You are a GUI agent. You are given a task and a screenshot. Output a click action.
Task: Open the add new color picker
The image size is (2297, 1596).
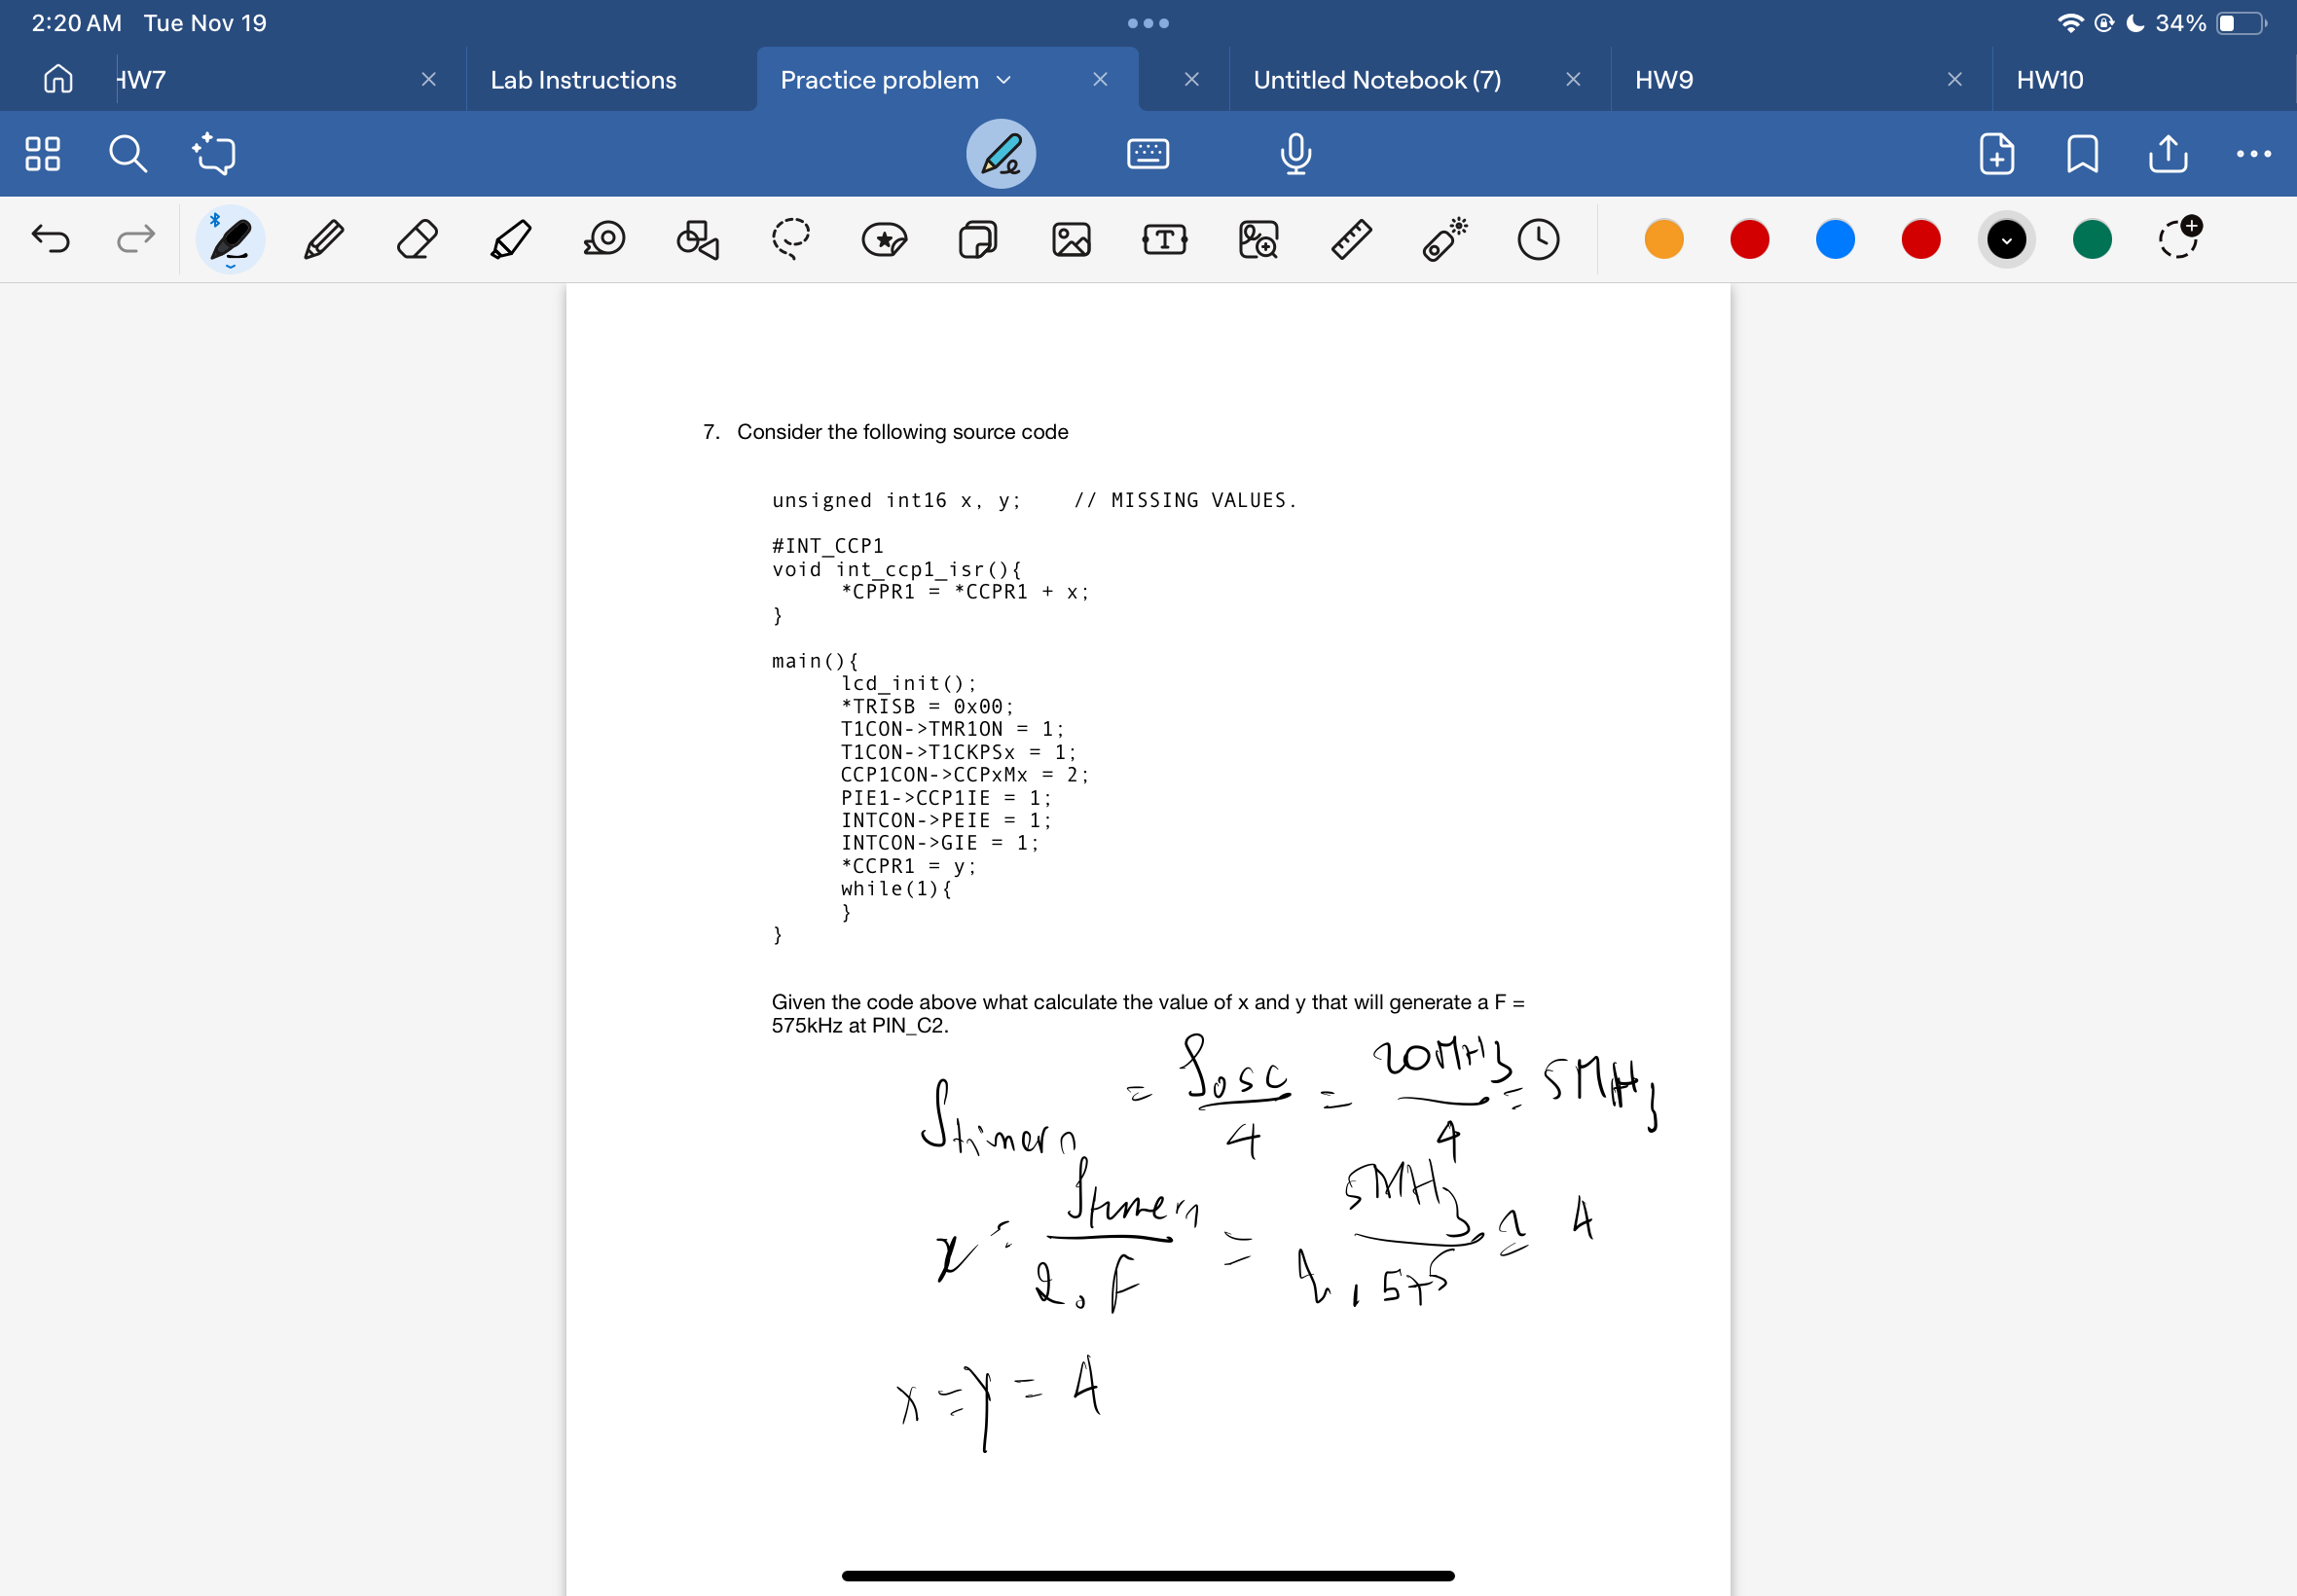(2180, 238)
